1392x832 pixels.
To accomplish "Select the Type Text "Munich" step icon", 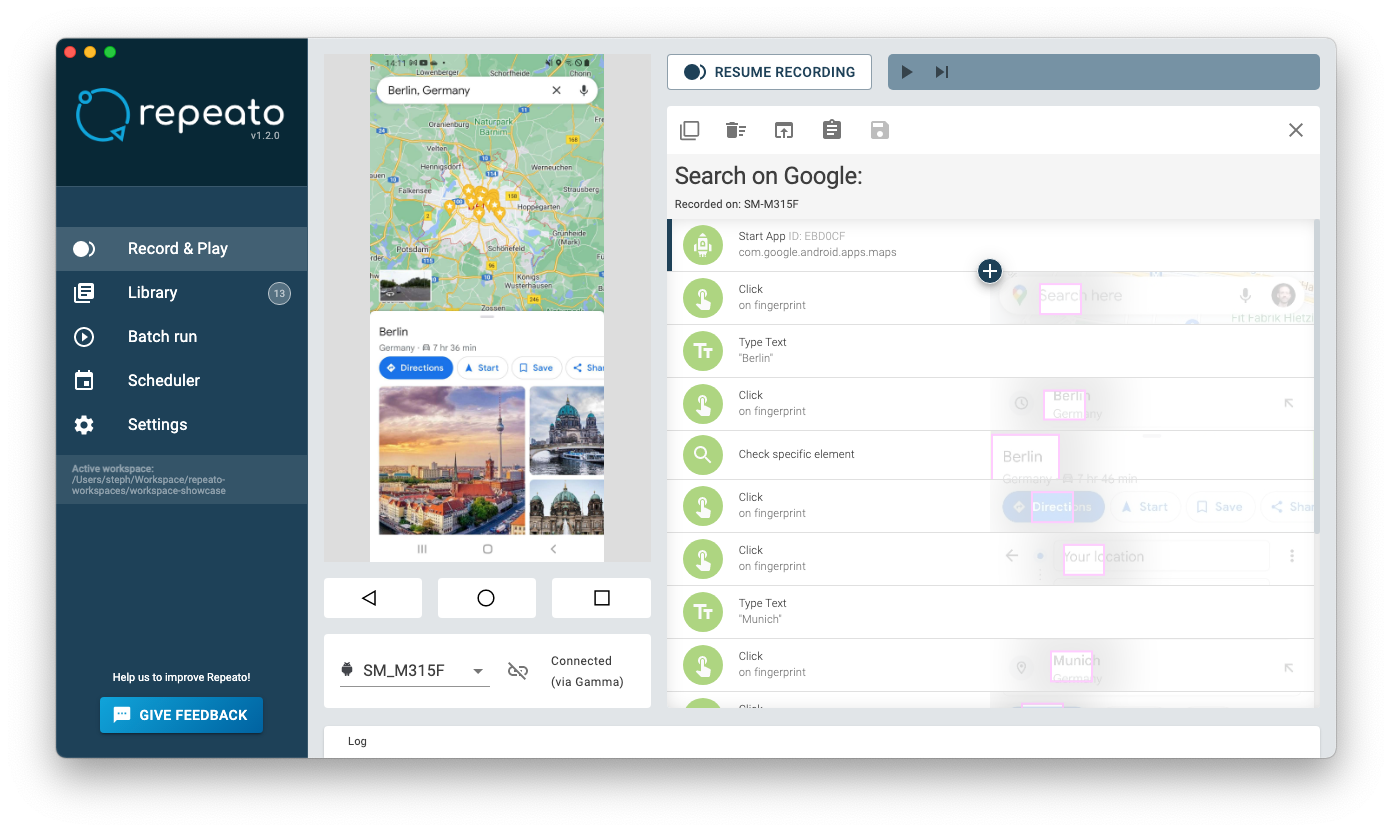I will click(x=703, y=612).
